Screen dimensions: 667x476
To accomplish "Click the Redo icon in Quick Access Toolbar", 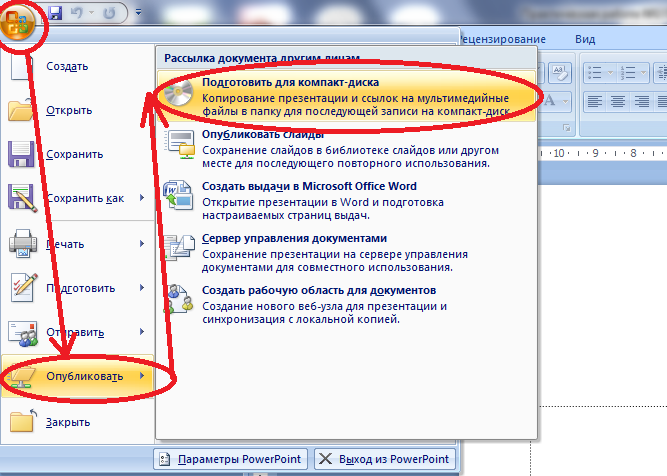I will point(109,13).
